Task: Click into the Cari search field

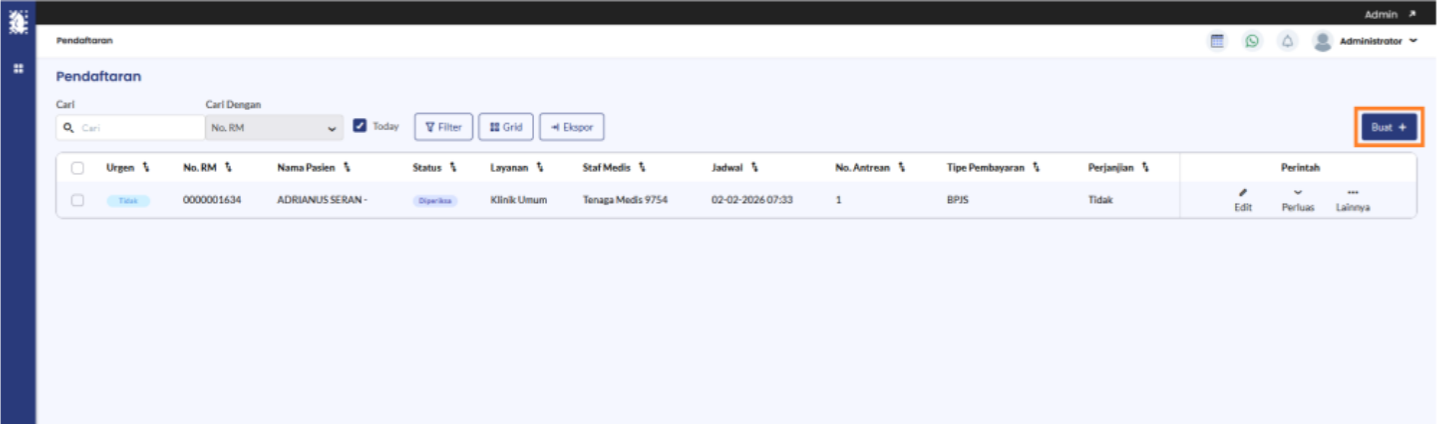Action: pyautogui.click(x=131, y=127)
